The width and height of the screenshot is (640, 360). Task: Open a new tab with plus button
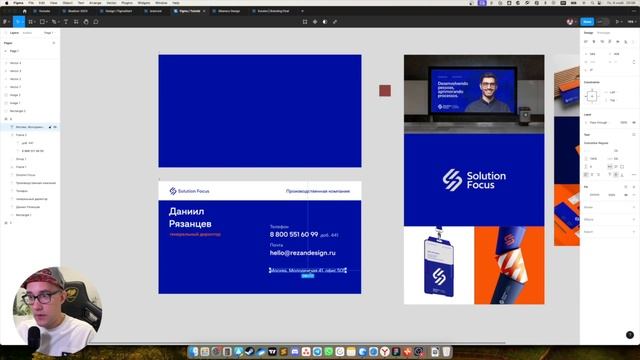point(302,11)
